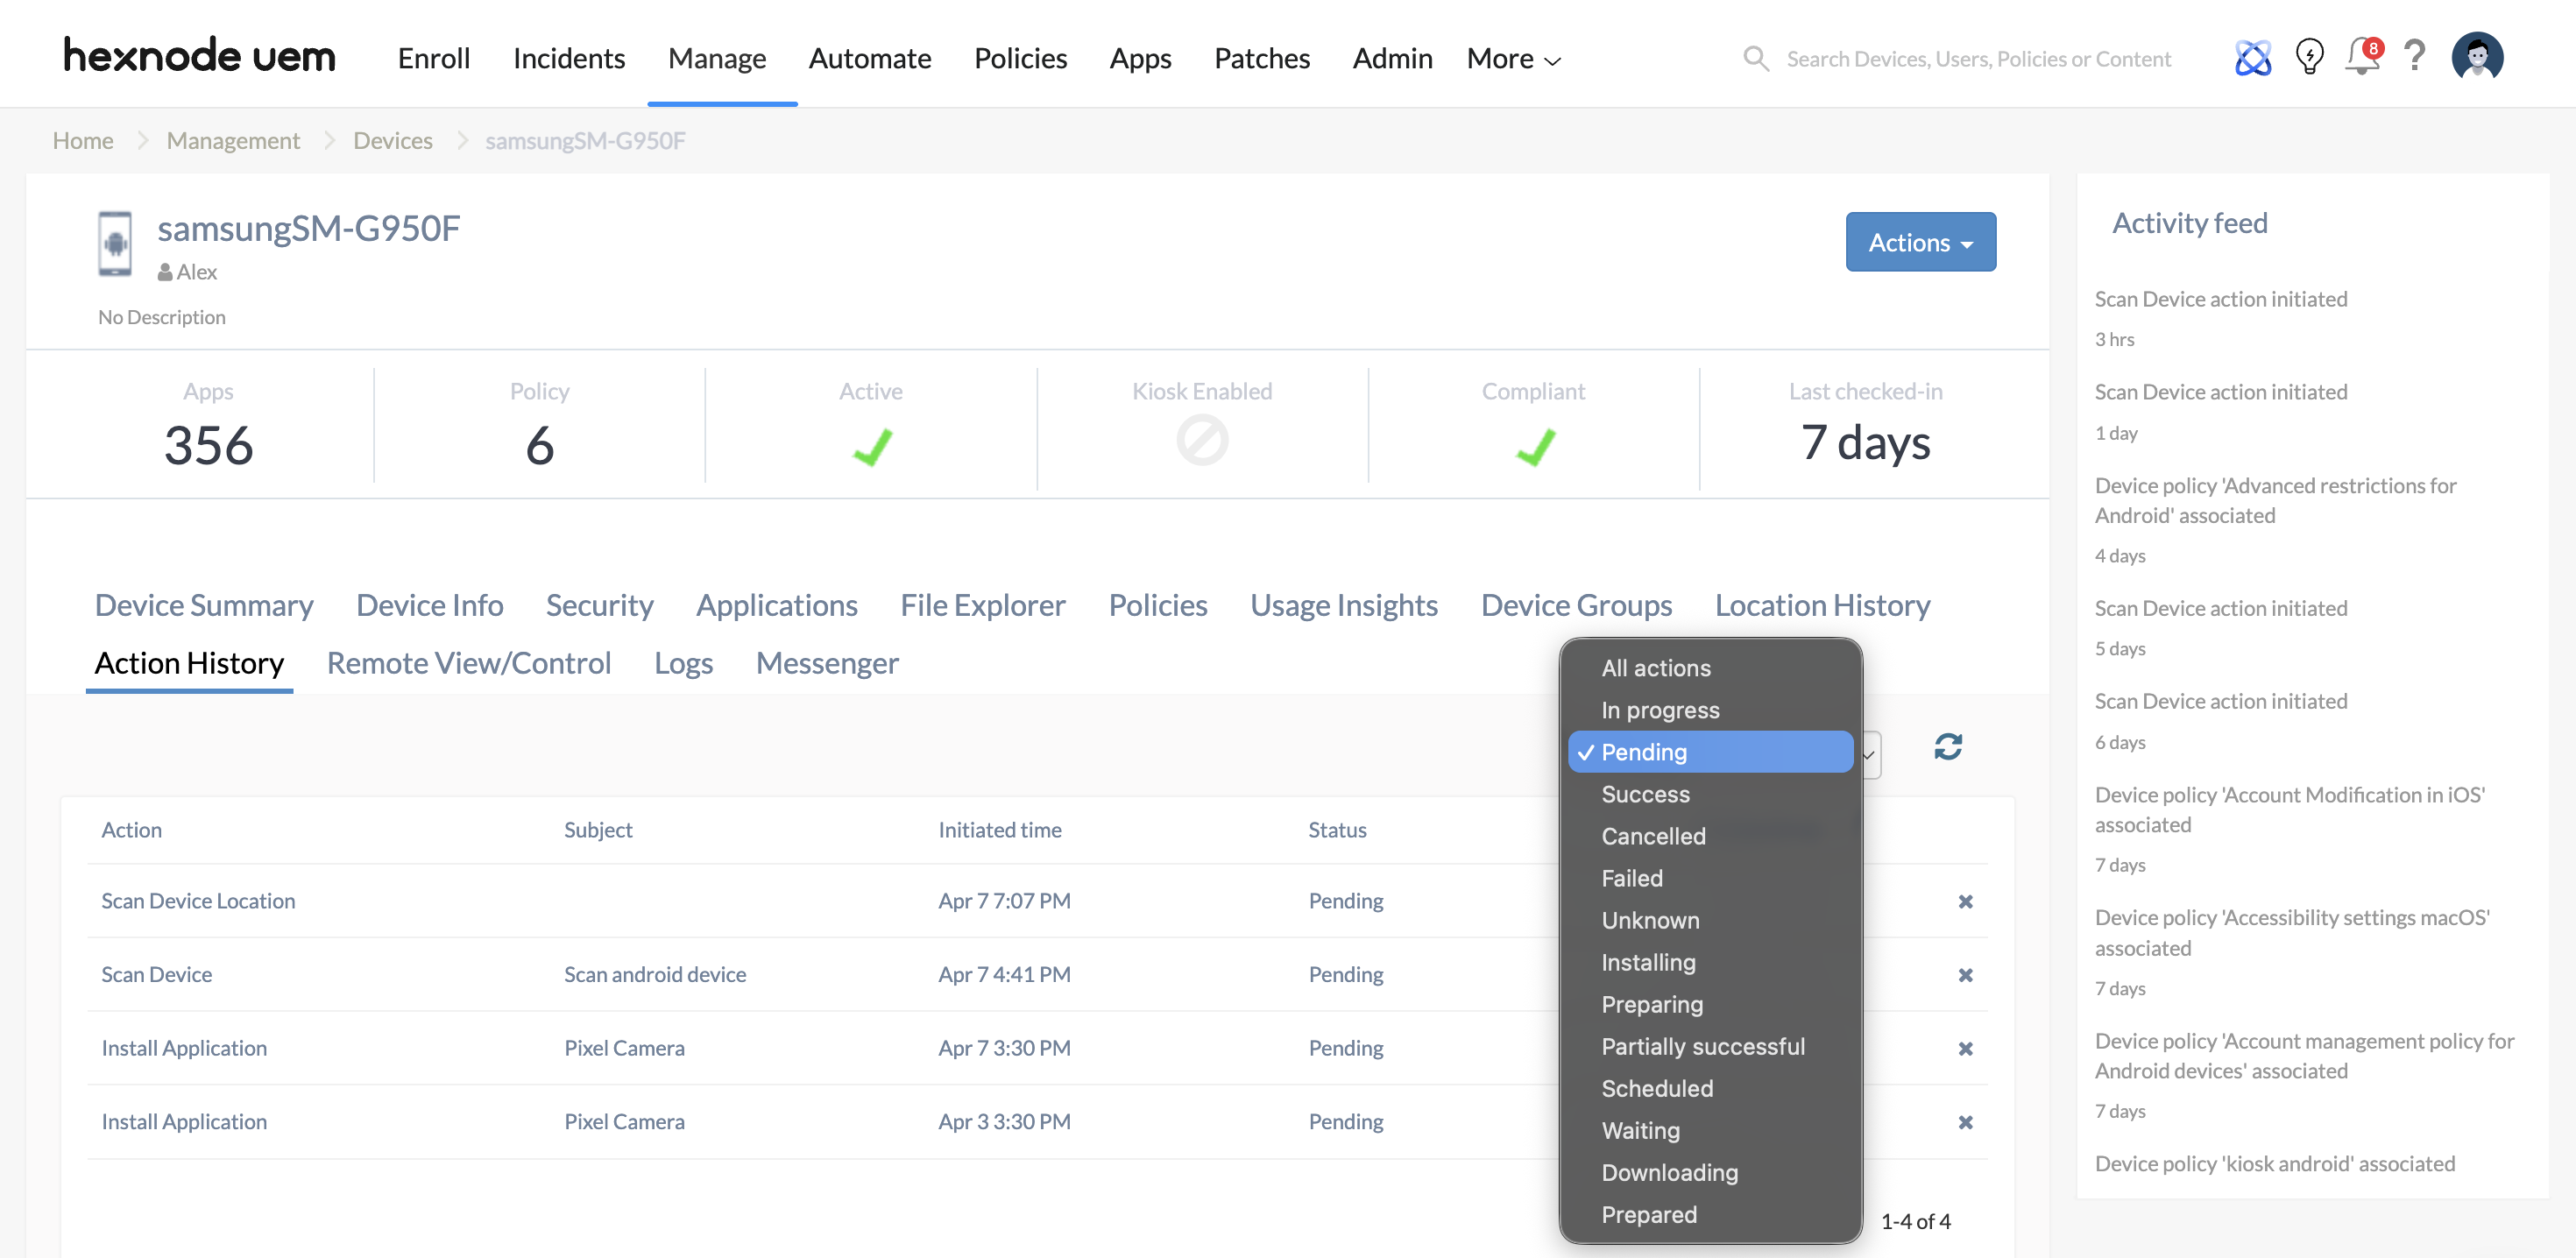Click the Scan Device action link

coord(157,974)
